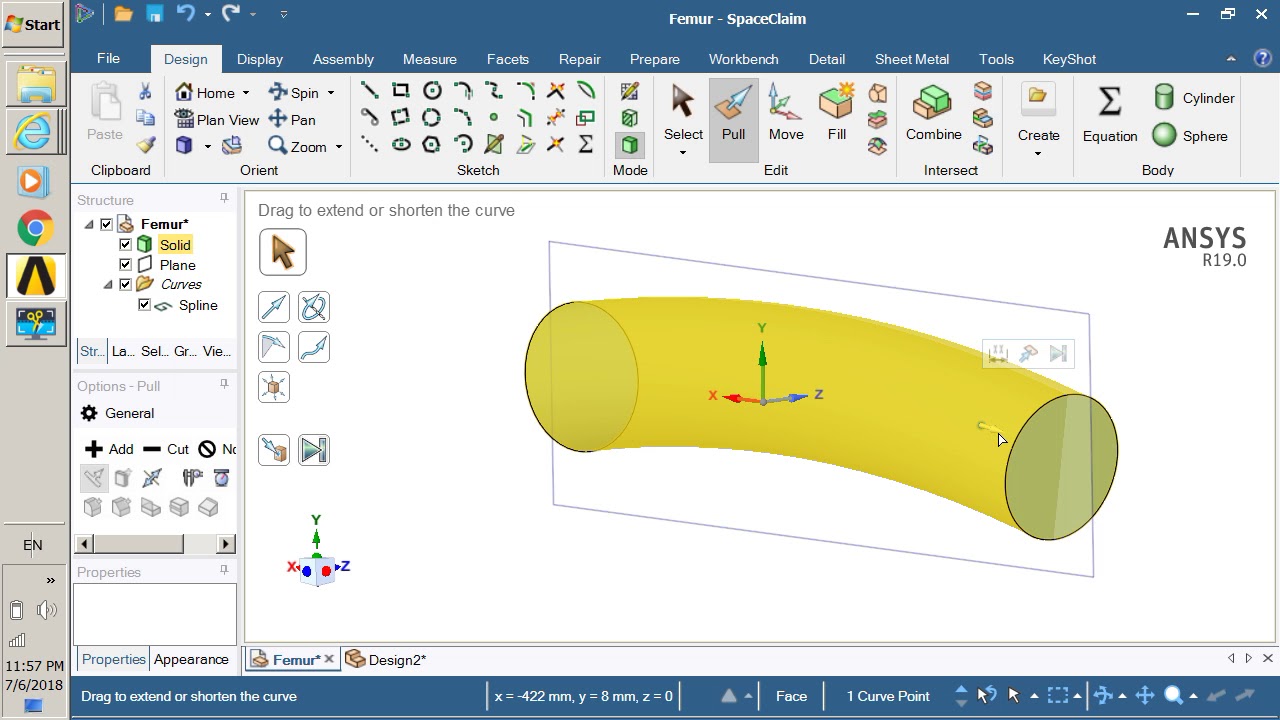
Task: Choose the Circle sketch tool
Action: [x=432, y=91]
